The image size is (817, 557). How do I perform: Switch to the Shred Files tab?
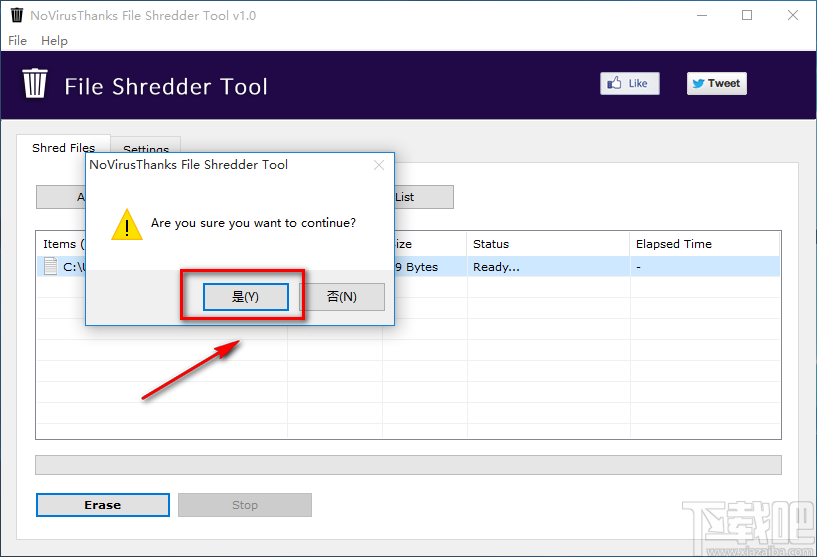click(64, 148)
